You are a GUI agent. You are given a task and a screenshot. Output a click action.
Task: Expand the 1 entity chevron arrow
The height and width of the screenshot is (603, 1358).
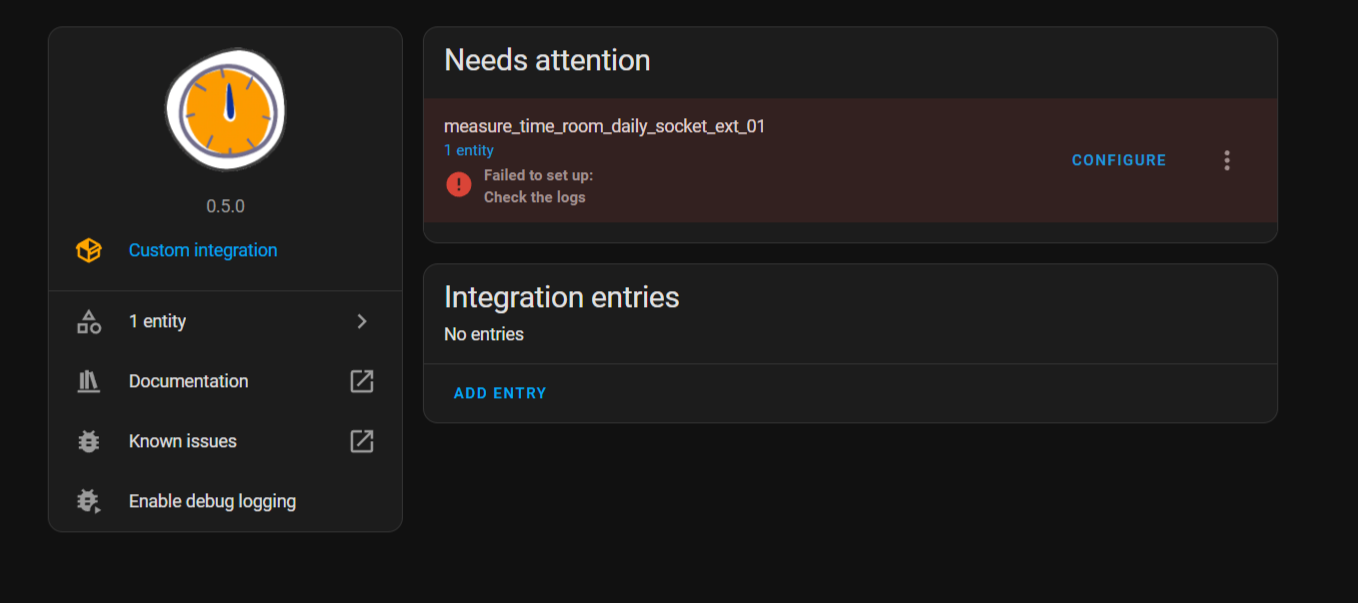362,321
